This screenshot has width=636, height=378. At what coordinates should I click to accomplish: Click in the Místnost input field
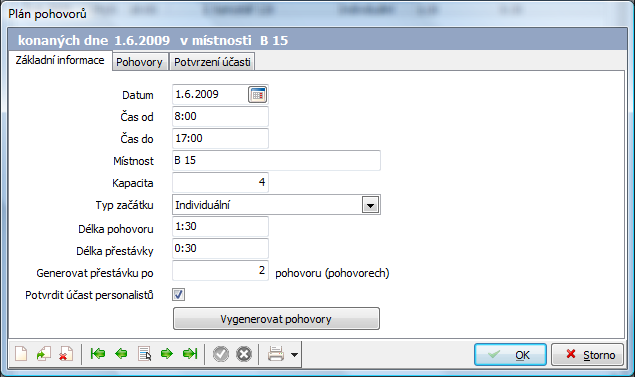[276, 160]
